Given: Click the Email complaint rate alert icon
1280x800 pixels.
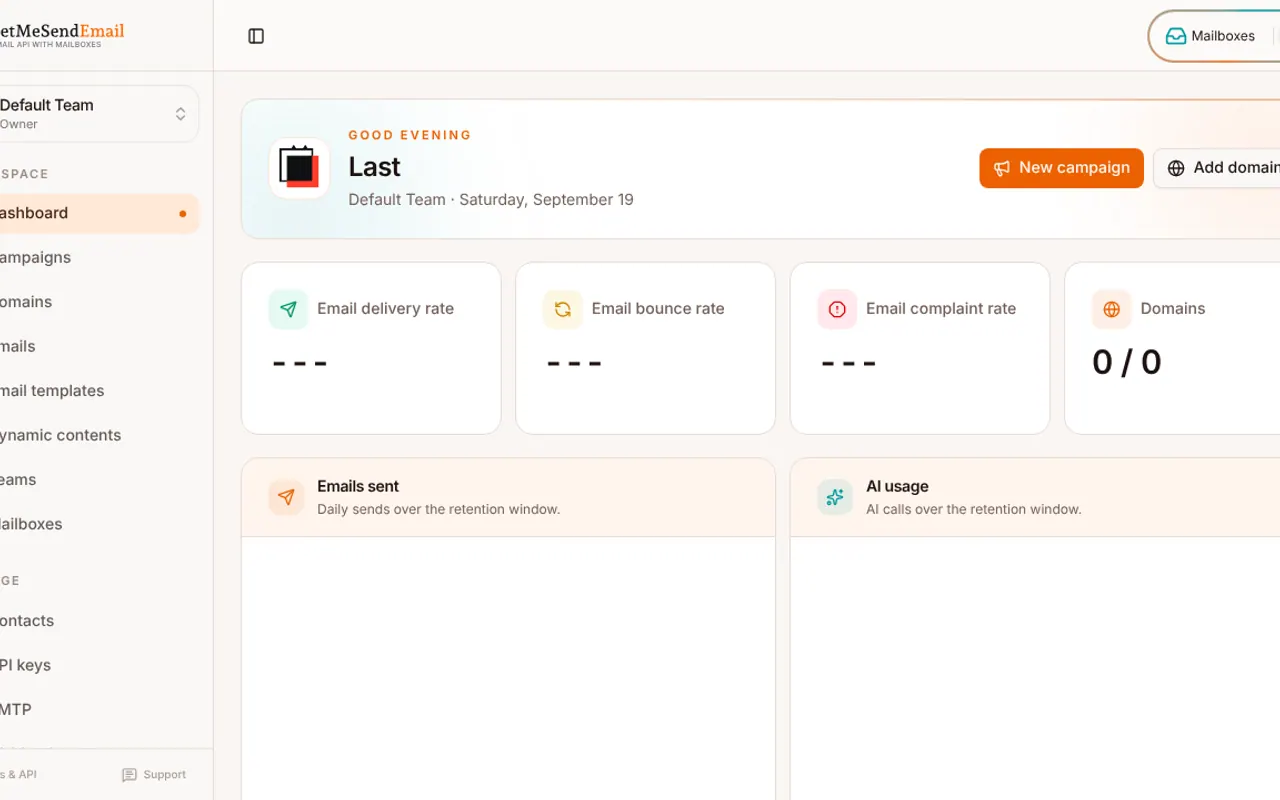Looking at the screenshot, I should pyautogui.click(x=837, y=309).
